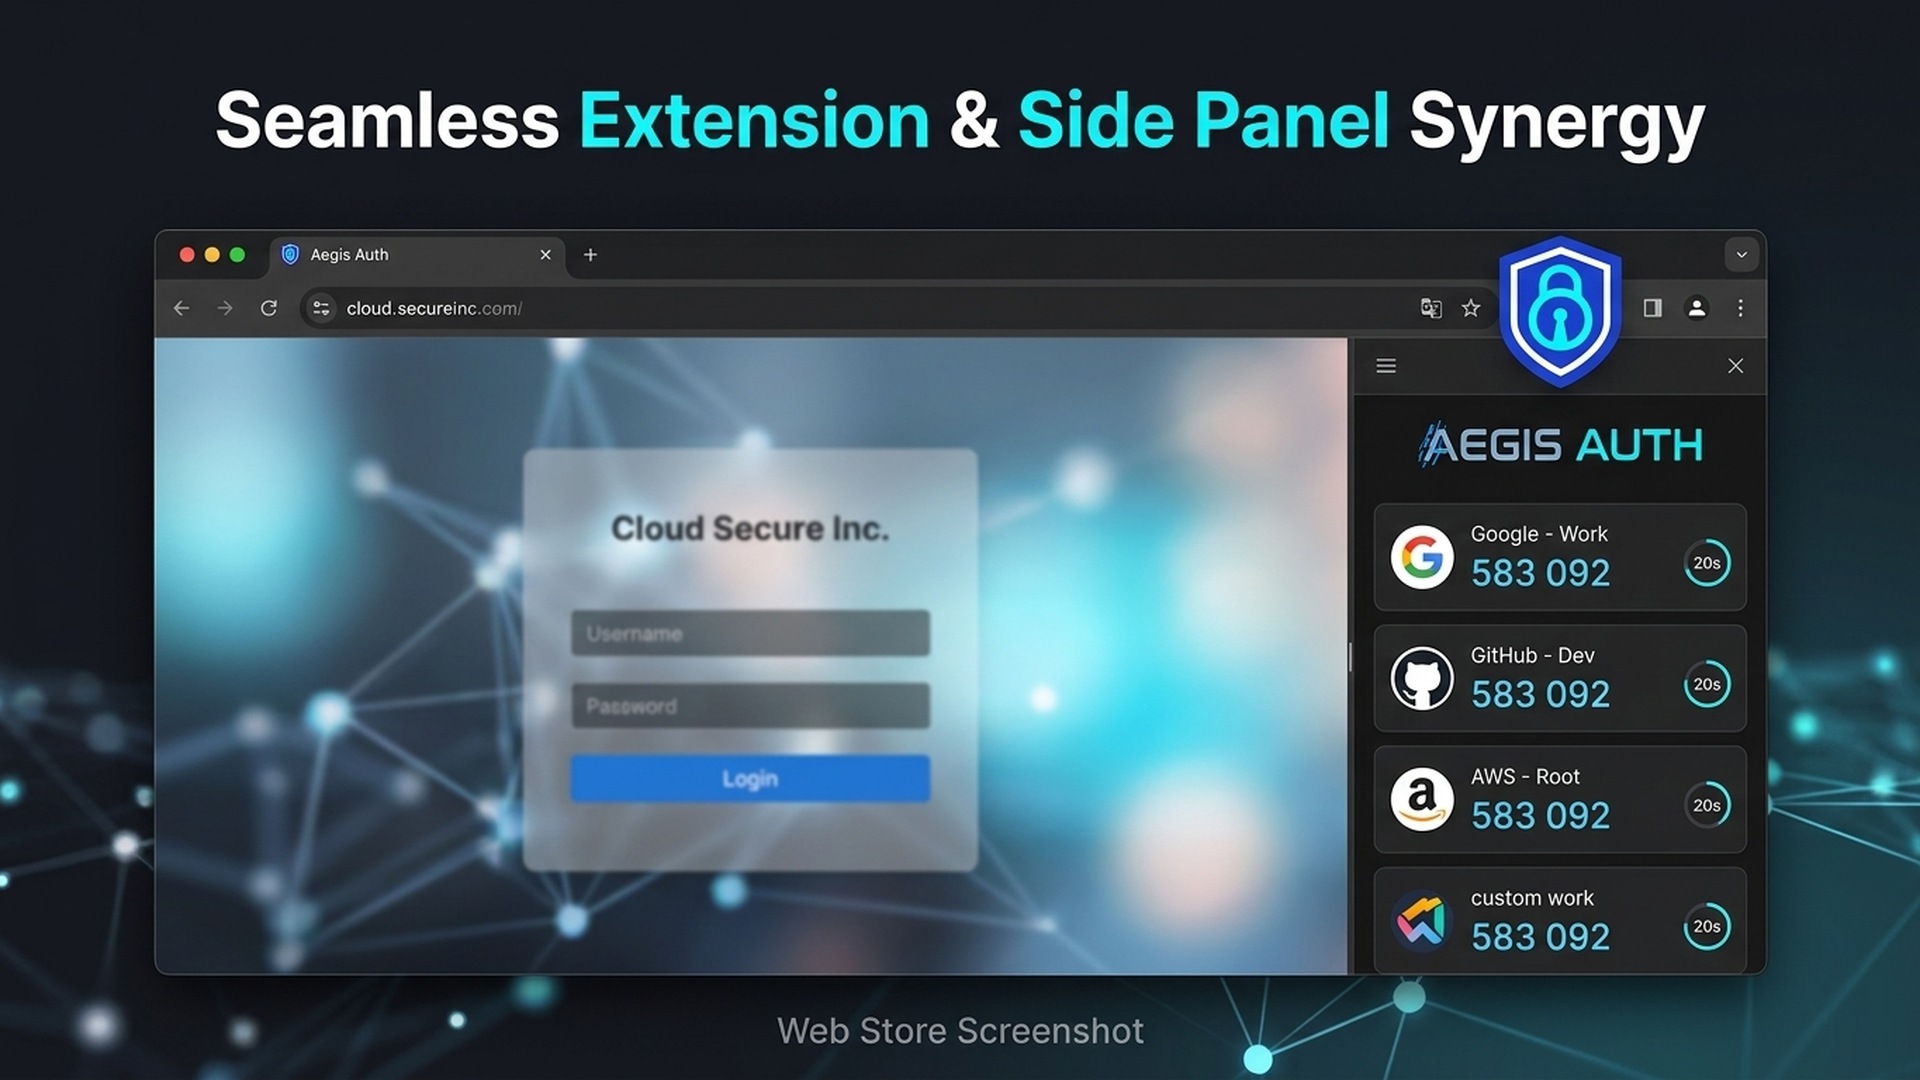1920x1080 pixels.
Task: Open site information icon in address bar
Action: click(321, 308)
